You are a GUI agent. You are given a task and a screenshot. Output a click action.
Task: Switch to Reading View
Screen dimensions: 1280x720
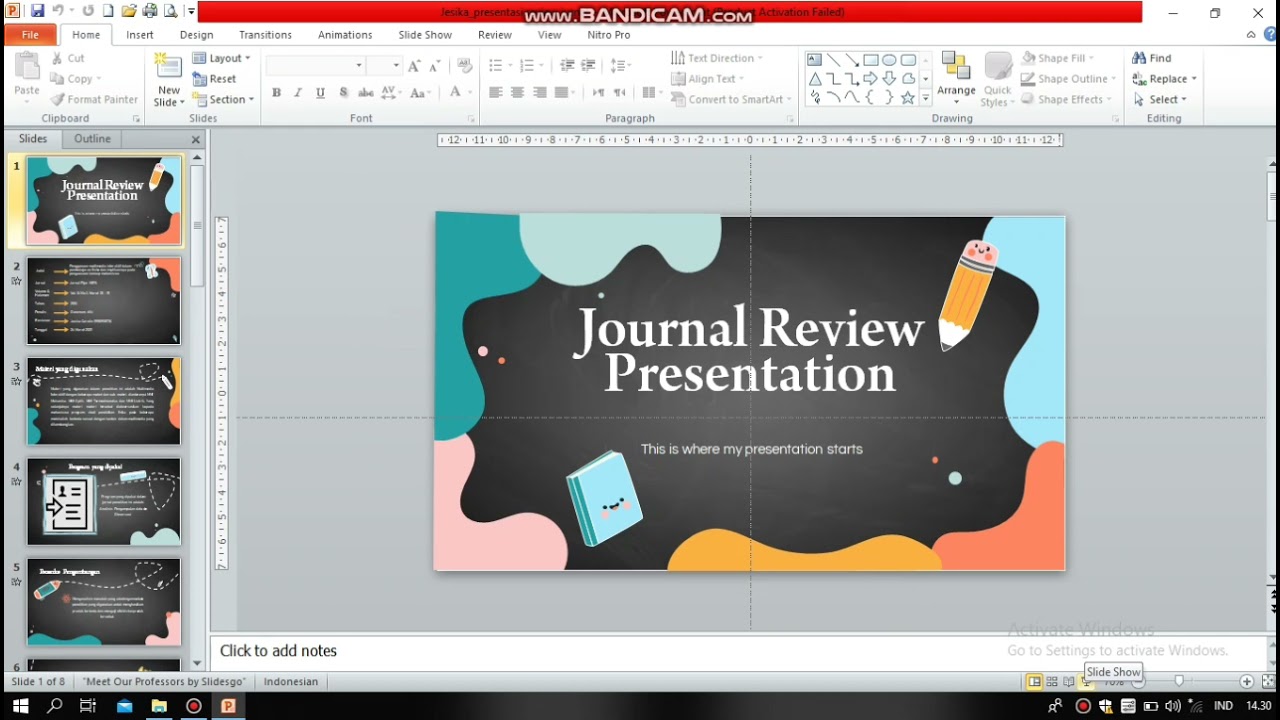click(1069, 682)
